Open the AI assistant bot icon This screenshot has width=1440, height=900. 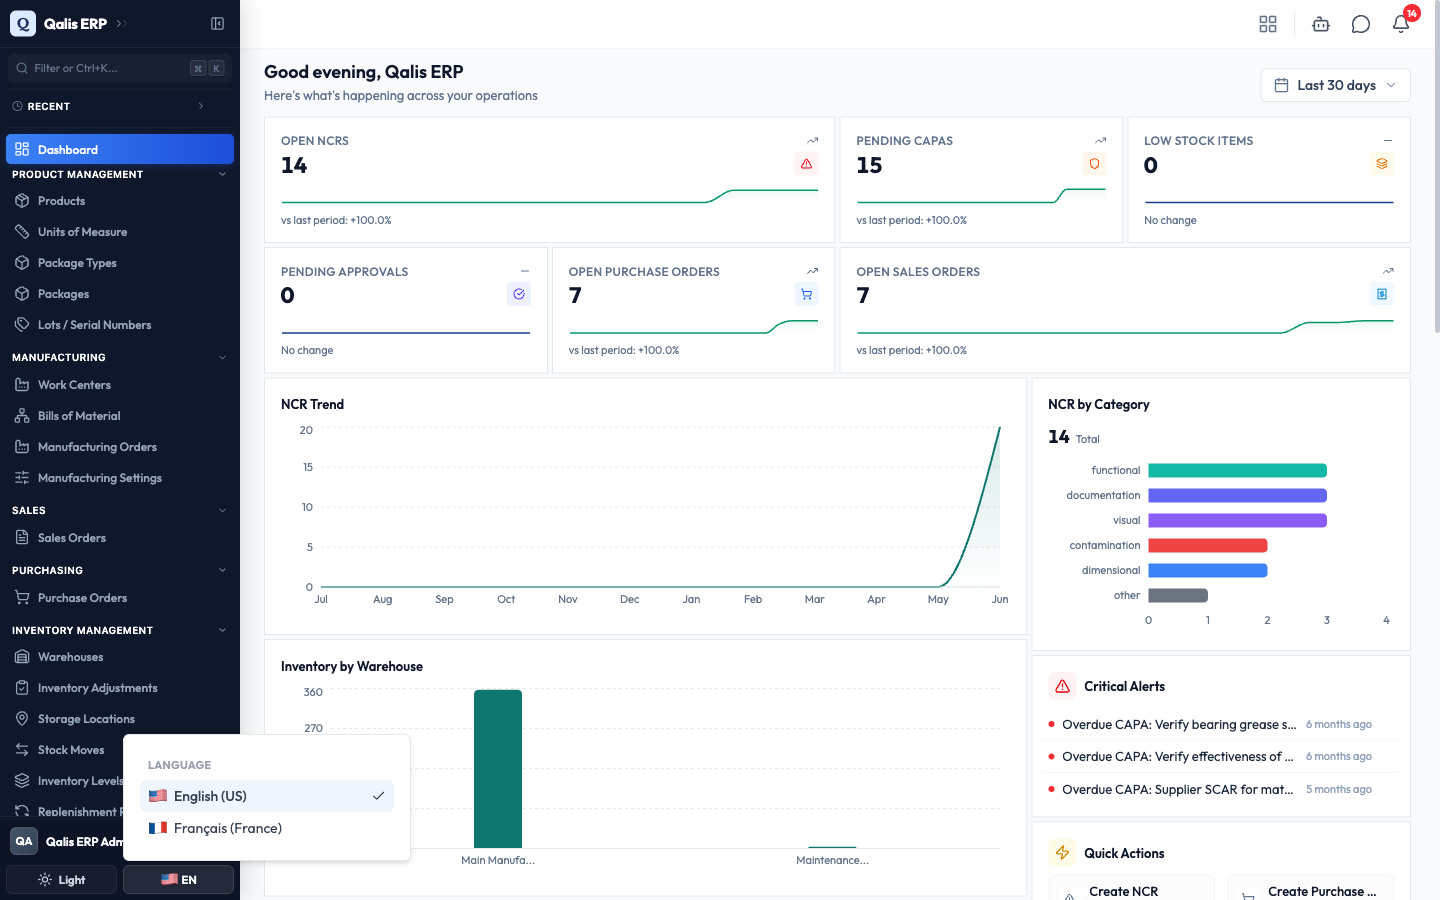pos(1321,24)
